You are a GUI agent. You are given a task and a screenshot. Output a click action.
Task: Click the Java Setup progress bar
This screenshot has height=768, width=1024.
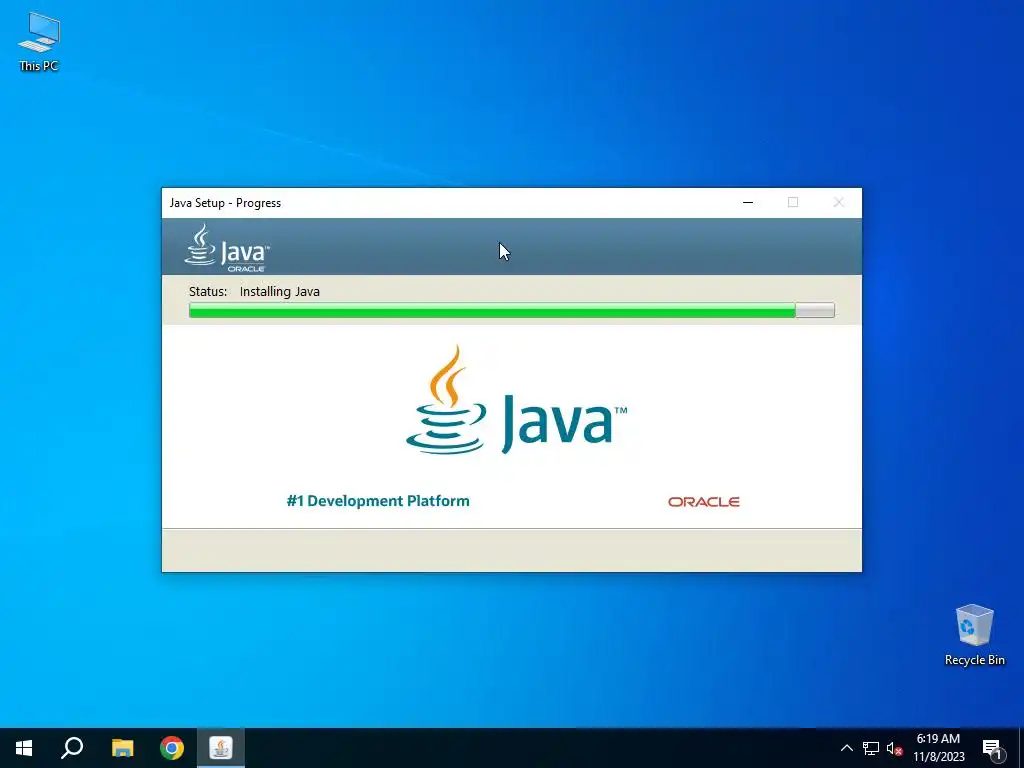pos(511,310)
